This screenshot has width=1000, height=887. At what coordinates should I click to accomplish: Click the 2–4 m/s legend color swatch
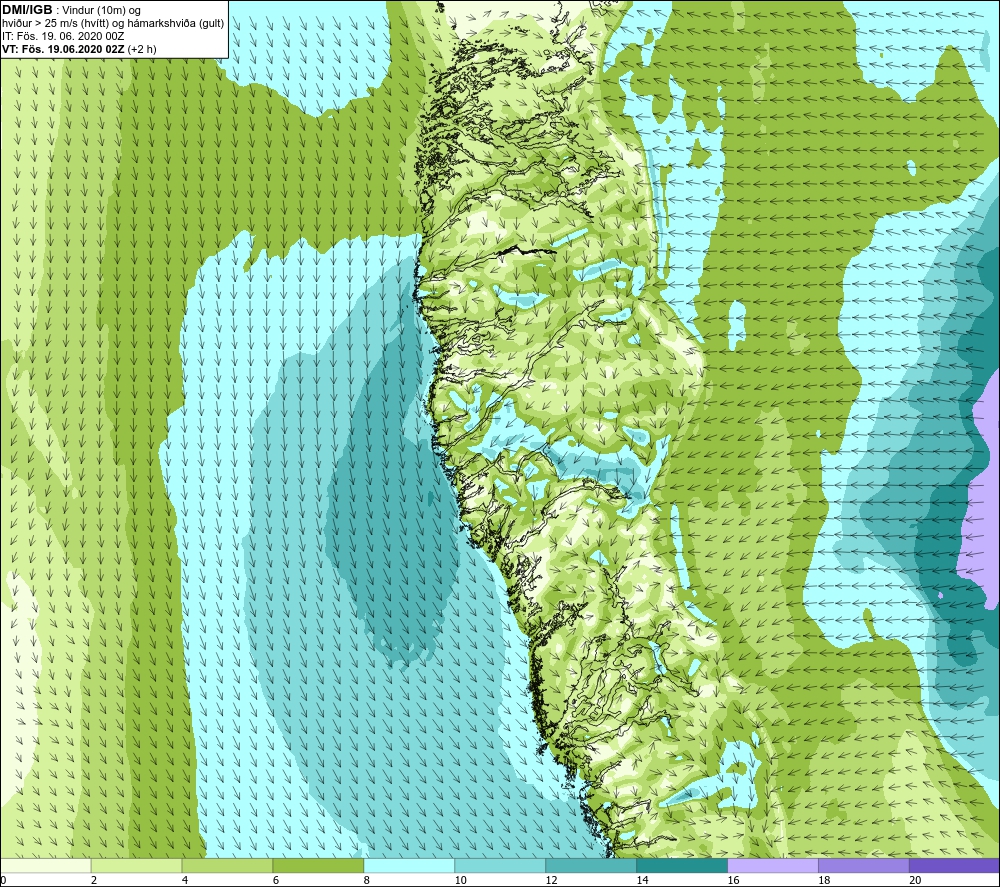(136, 865)
